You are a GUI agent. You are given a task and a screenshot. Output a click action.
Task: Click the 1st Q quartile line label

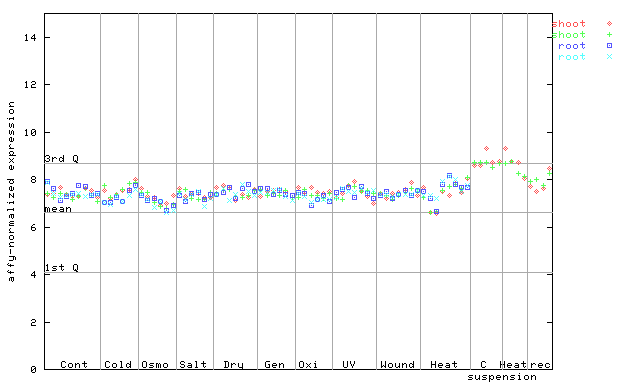pyautogui.click(x=61, y=267)
